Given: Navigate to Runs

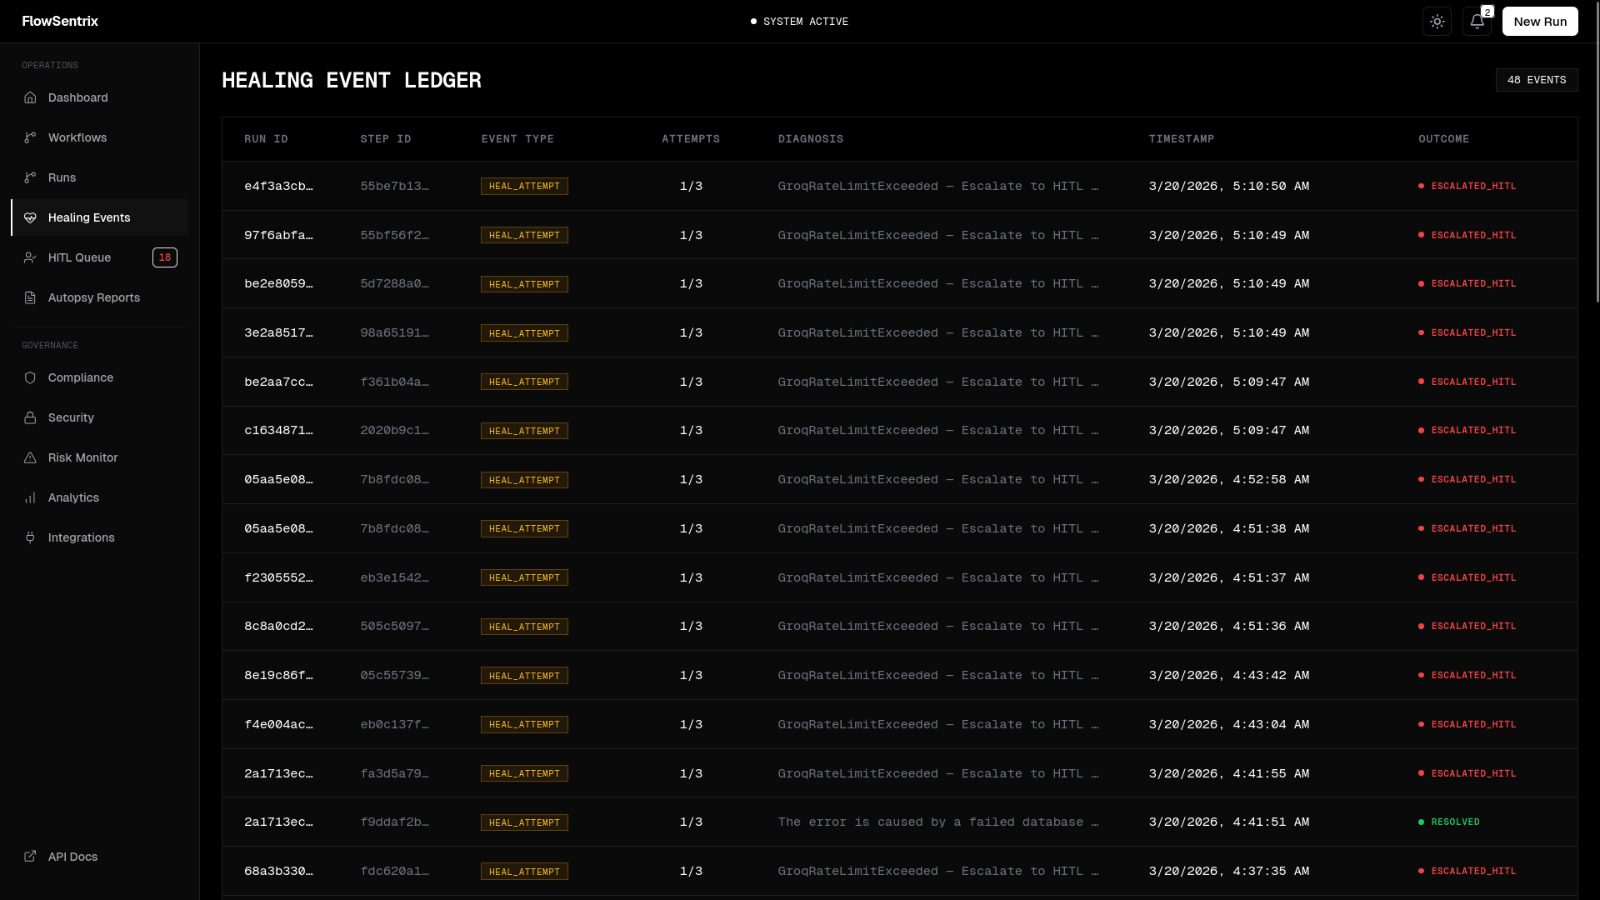Looking at the screenshot, I should 99,178.
